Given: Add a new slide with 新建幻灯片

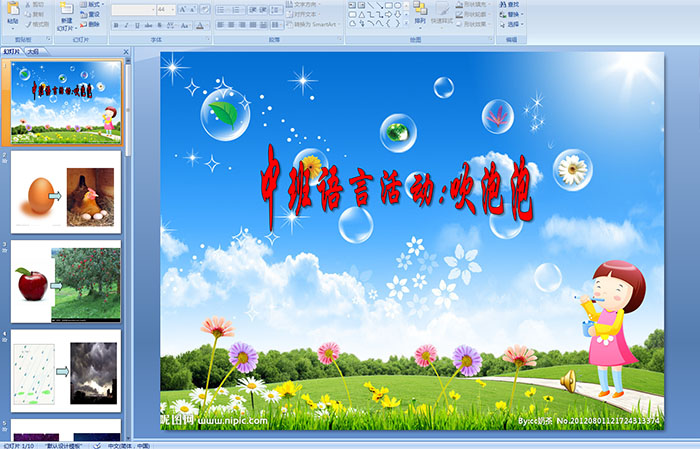Looking at the screenshot, I should tap(67, 17).
